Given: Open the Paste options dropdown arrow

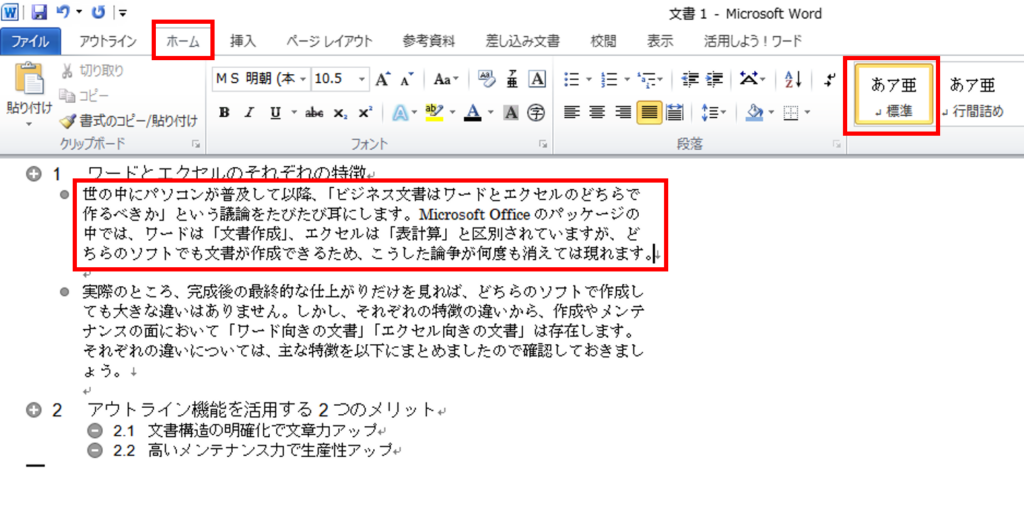Looking at the screenshot, I should click(28, 123).
